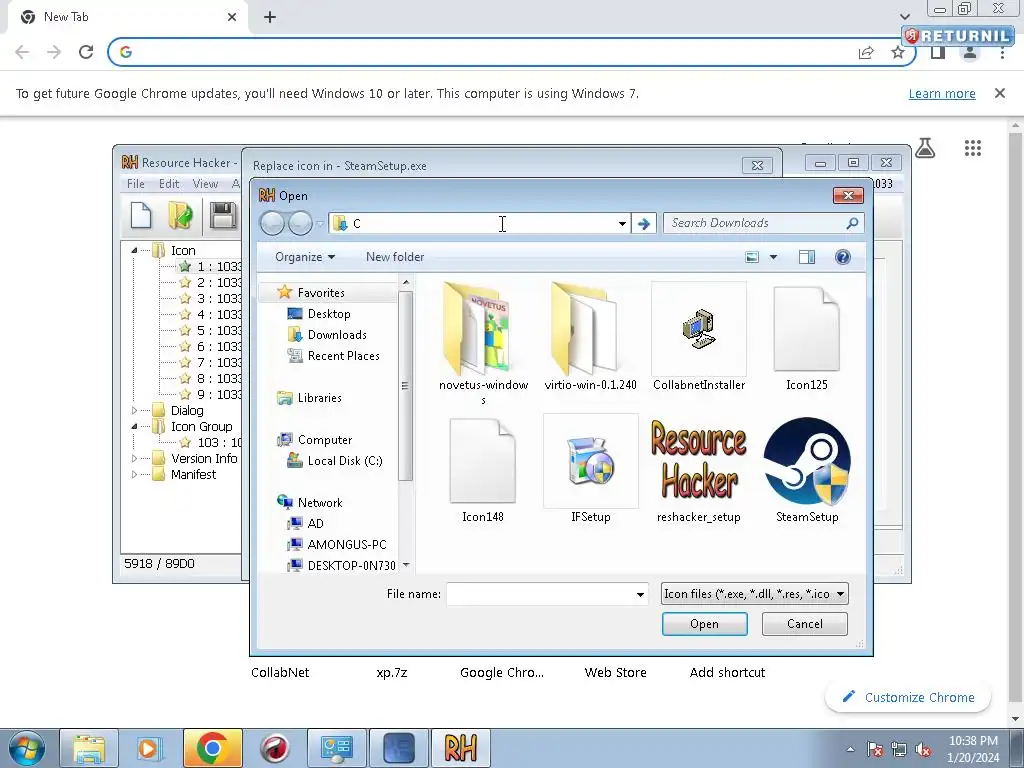
Task: Open the File name history dropdown arrow
Action: click(x=640, y=594)
